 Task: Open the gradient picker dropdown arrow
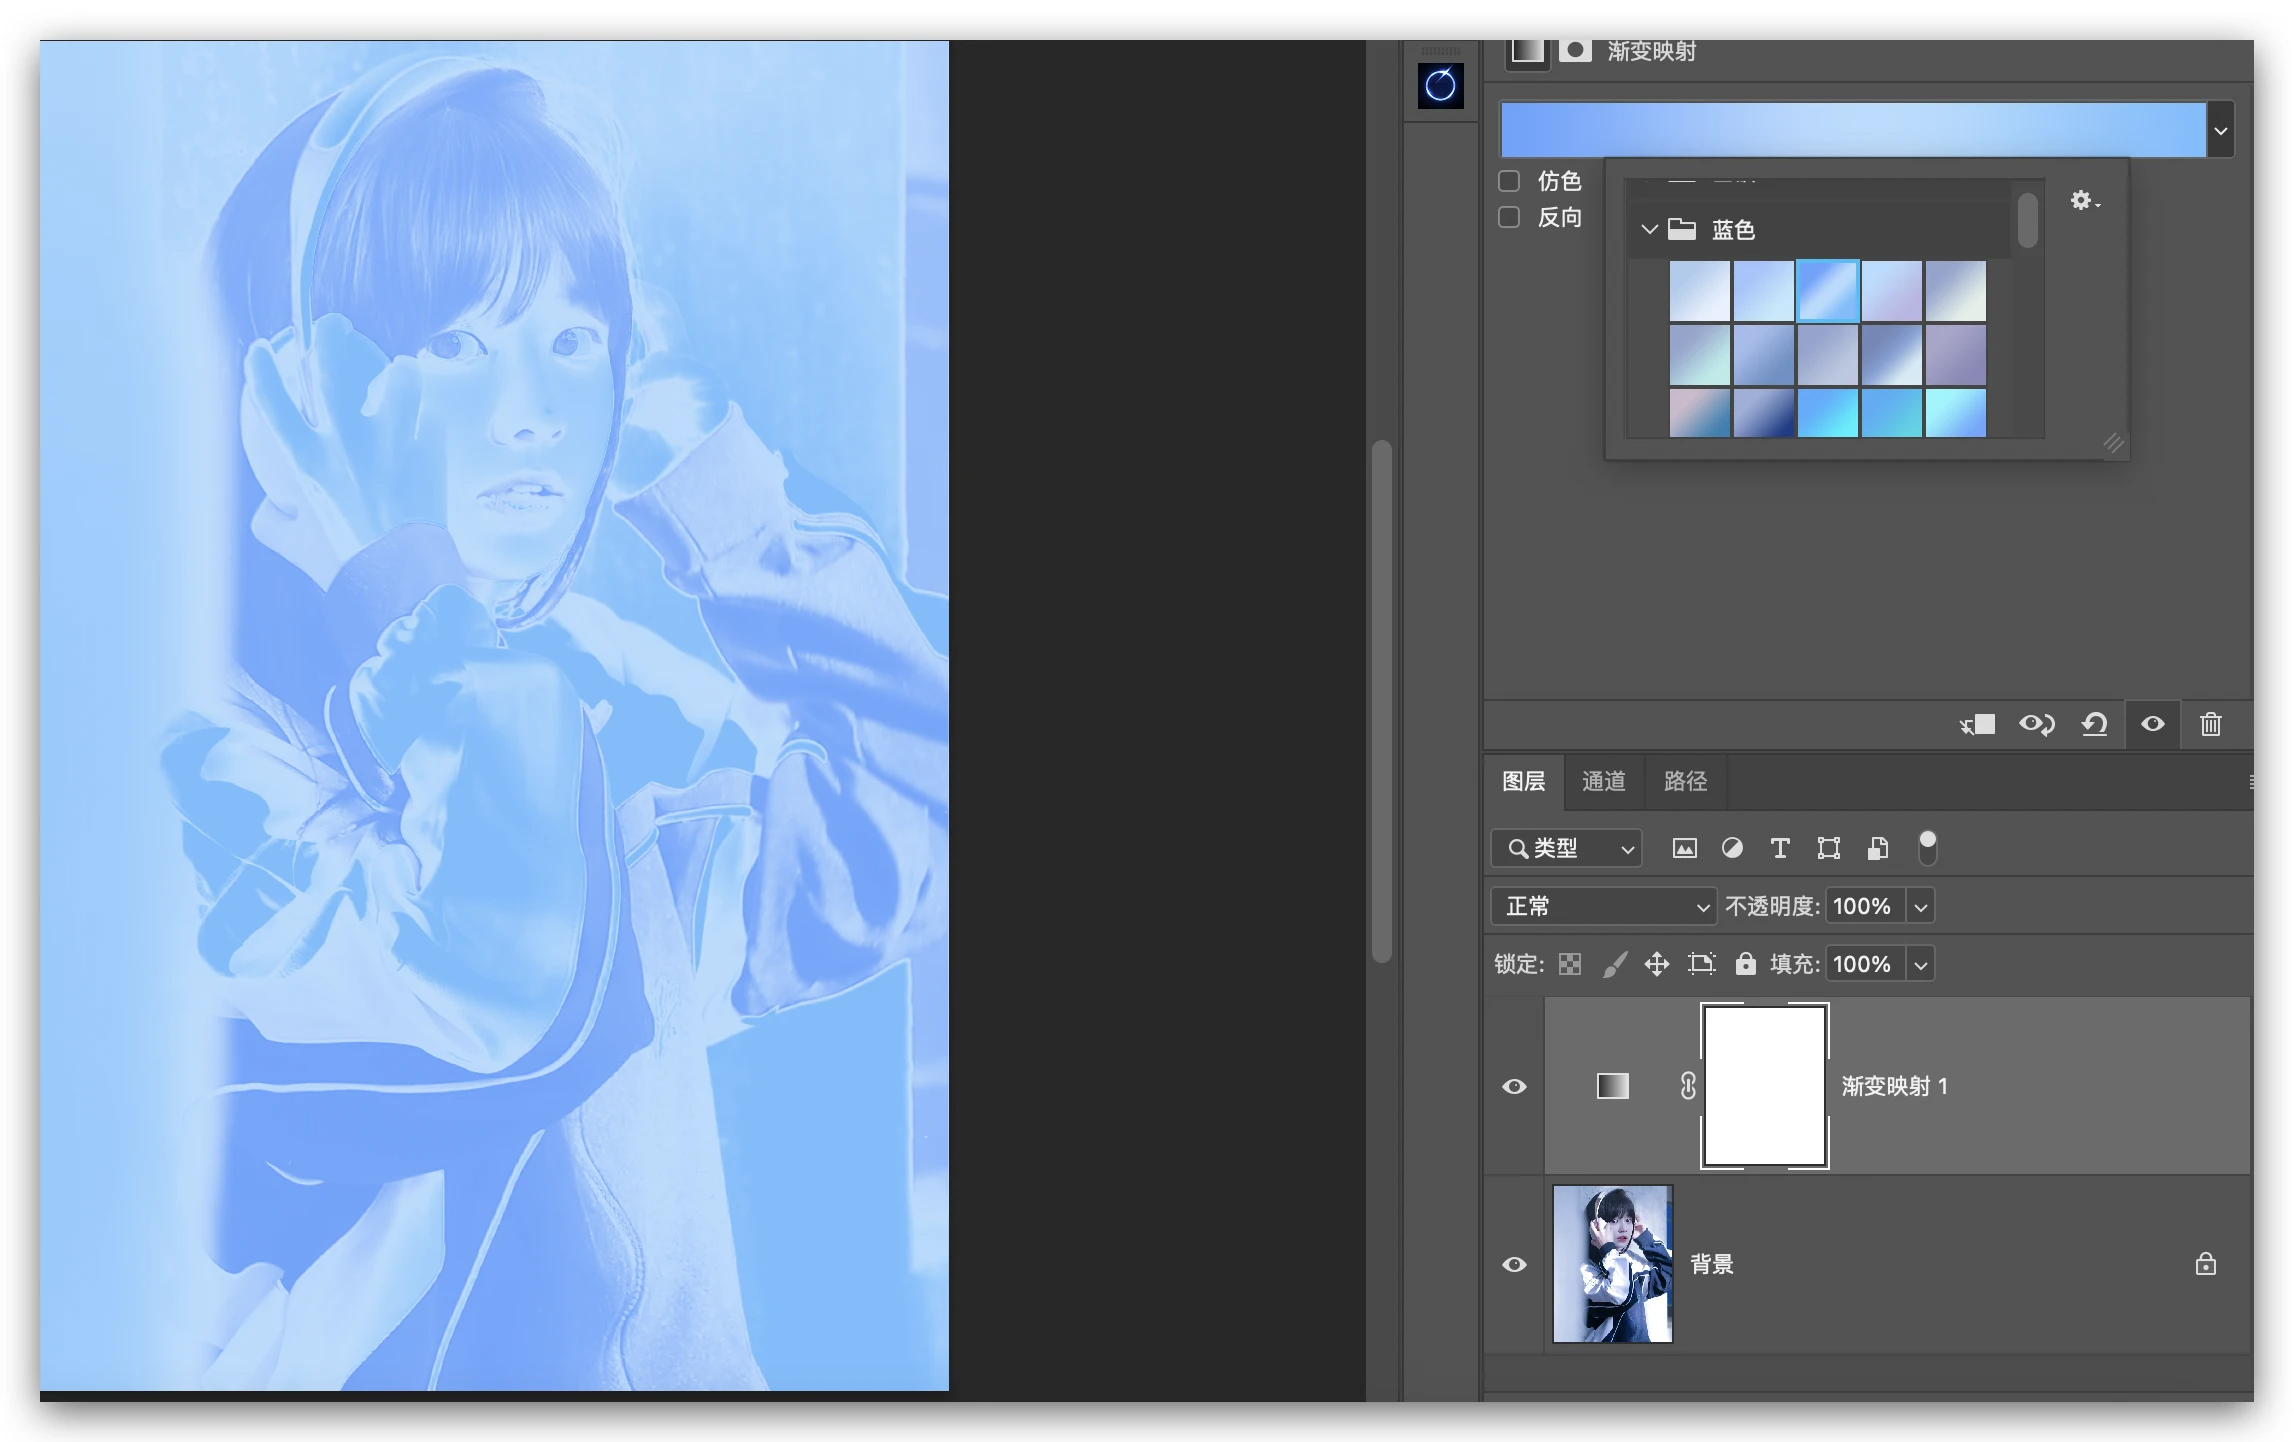[2220, 130]
